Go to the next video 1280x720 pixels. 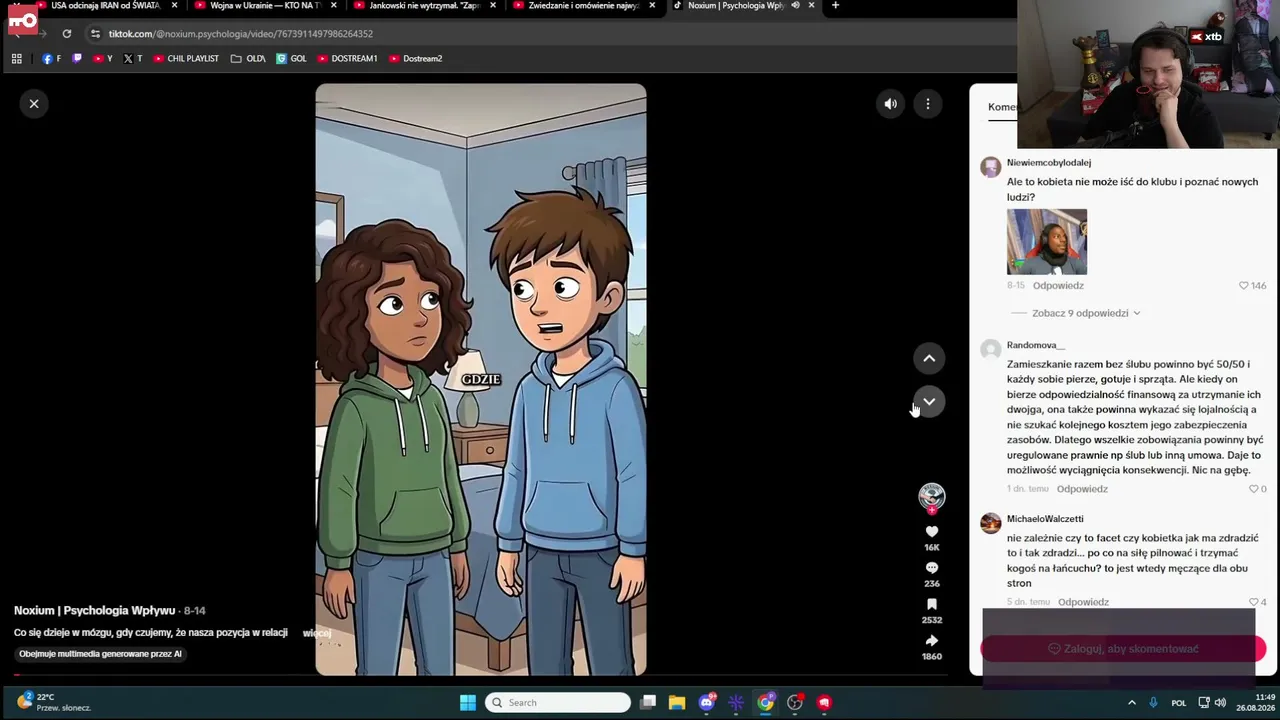coord(929,402)
